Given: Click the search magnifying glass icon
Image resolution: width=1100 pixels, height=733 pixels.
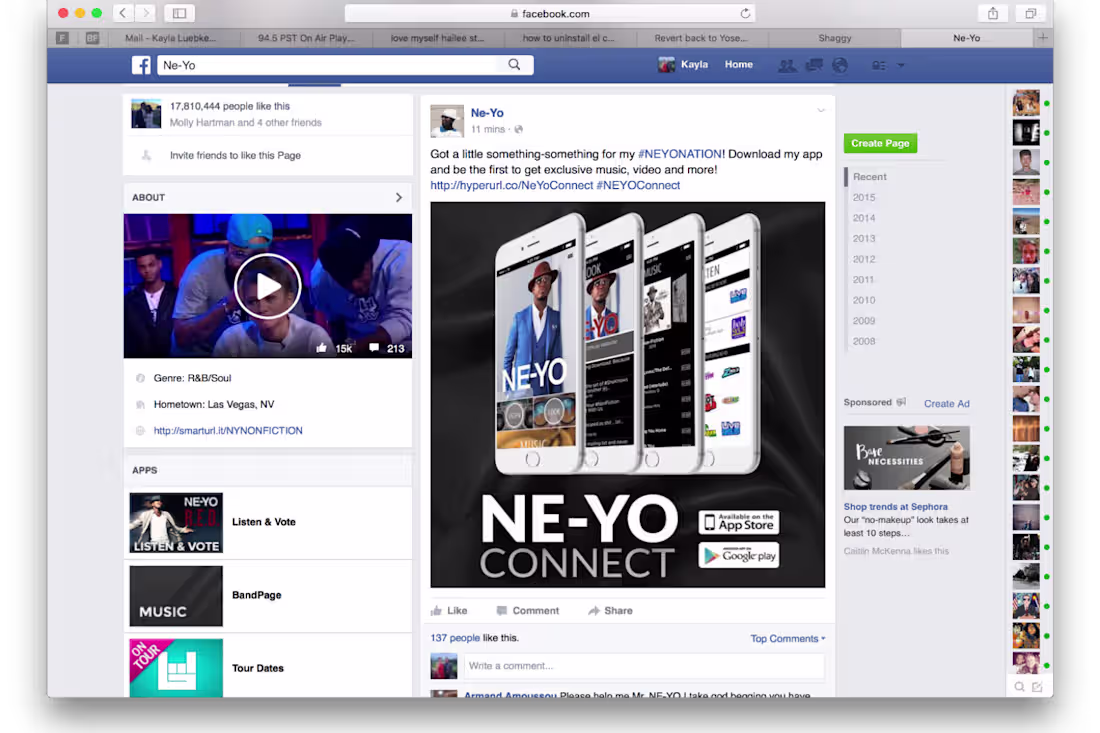Looking at the screenshot, I should click(x=514, y=64).
